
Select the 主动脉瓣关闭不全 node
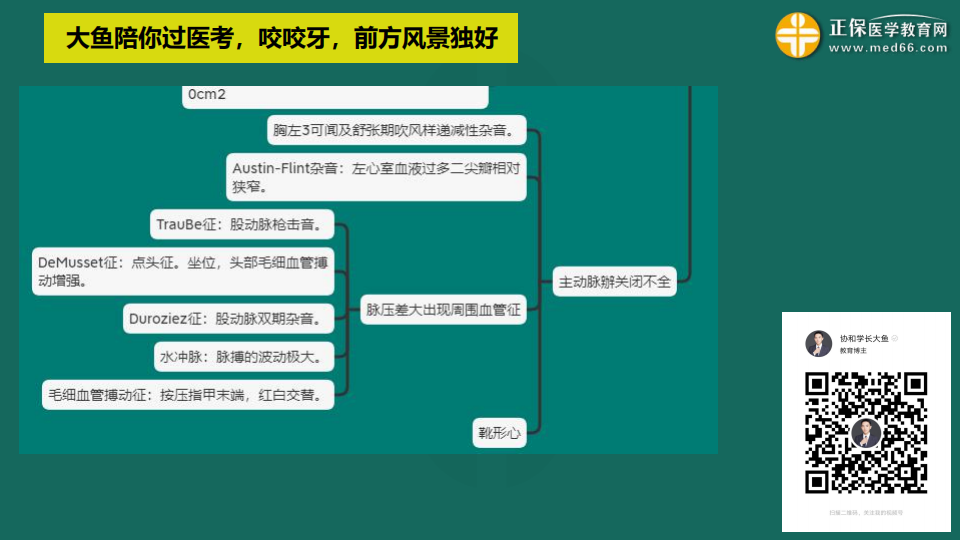click(614, 283)
